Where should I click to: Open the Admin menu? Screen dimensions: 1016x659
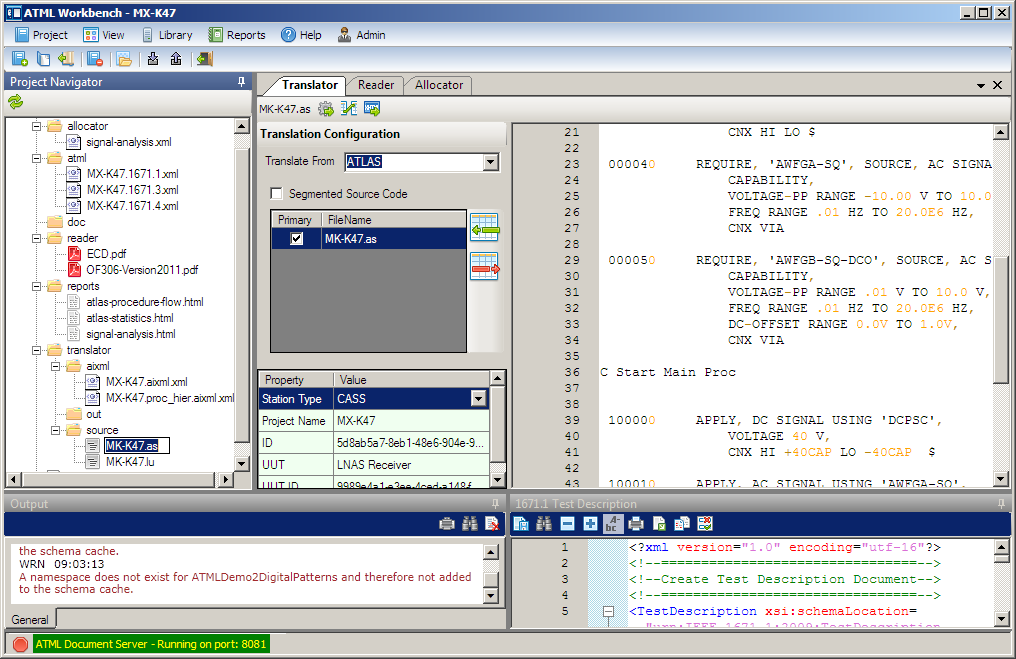[x=362, y=35]
